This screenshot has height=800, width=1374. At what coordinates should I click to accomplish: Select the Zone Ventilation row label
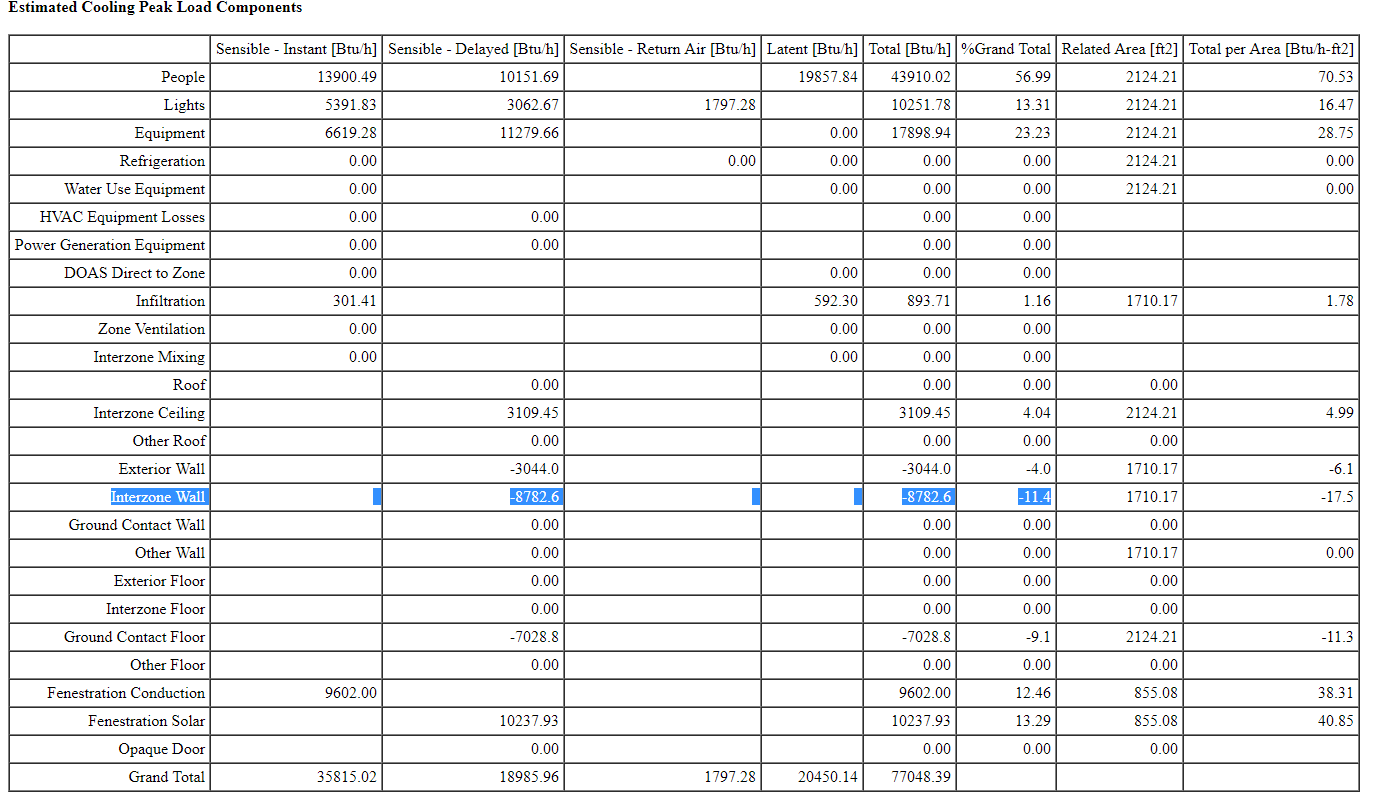(x=152, y=329)
